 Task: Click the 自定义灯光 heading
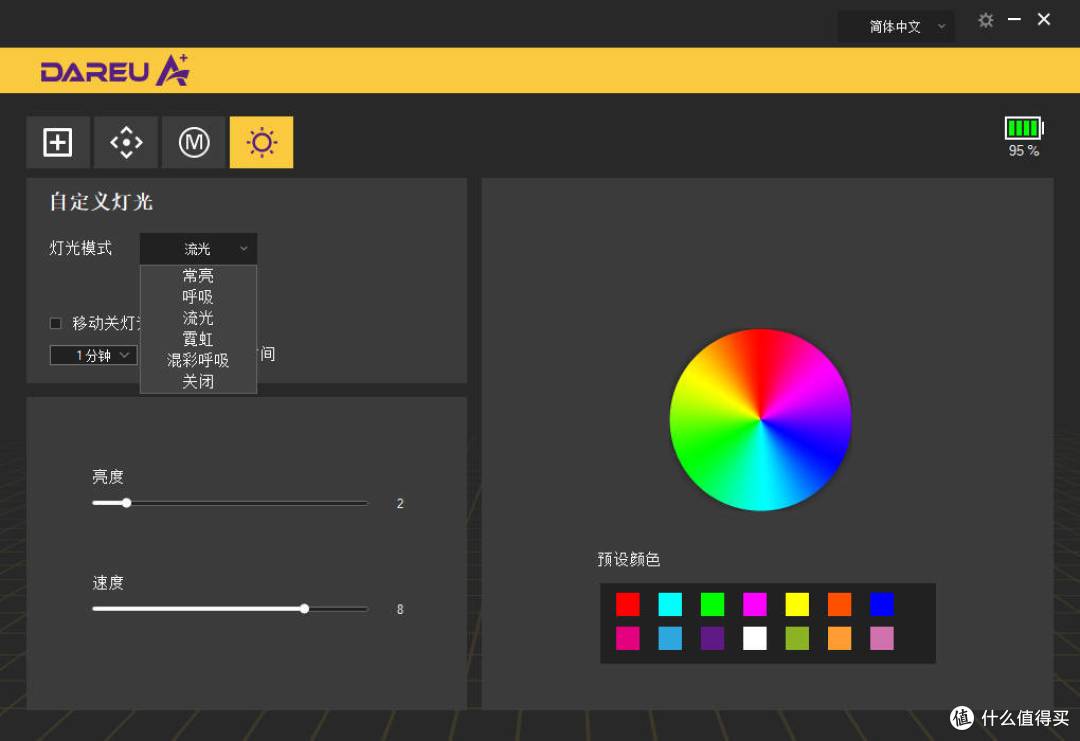pos(101,202)
